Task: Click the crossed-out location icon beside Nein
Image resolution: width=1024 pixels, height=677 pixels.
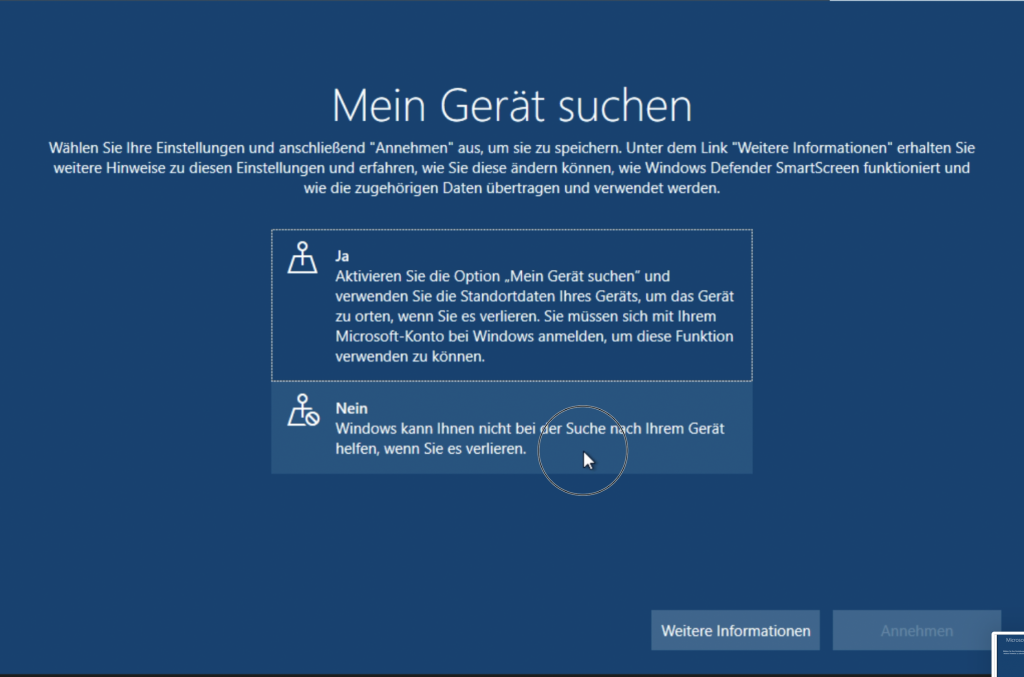Action: pos(303,411)
